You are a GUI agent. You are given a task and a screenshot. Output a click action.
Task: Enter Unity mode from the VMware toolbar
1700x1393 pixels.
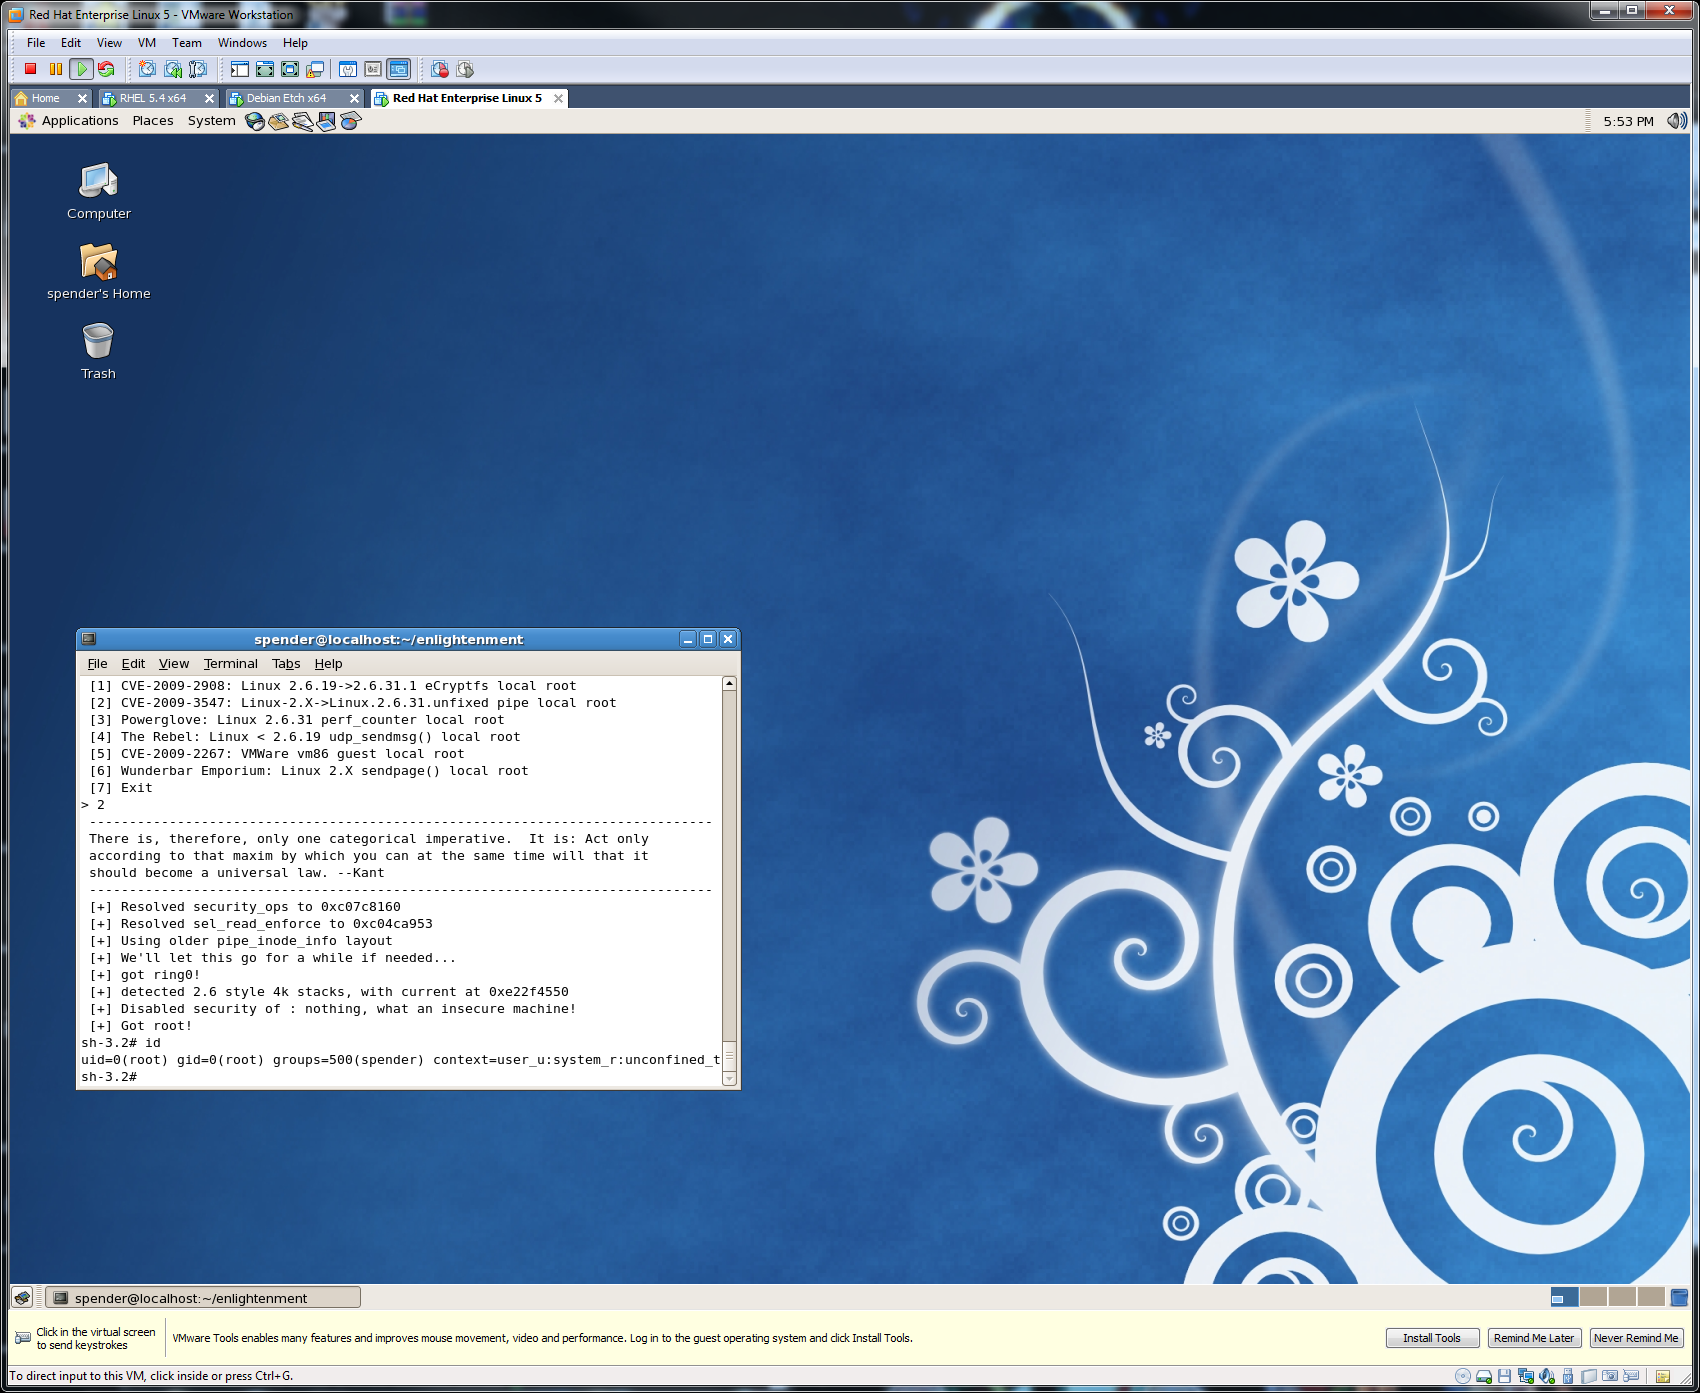[x=315, y=69]
